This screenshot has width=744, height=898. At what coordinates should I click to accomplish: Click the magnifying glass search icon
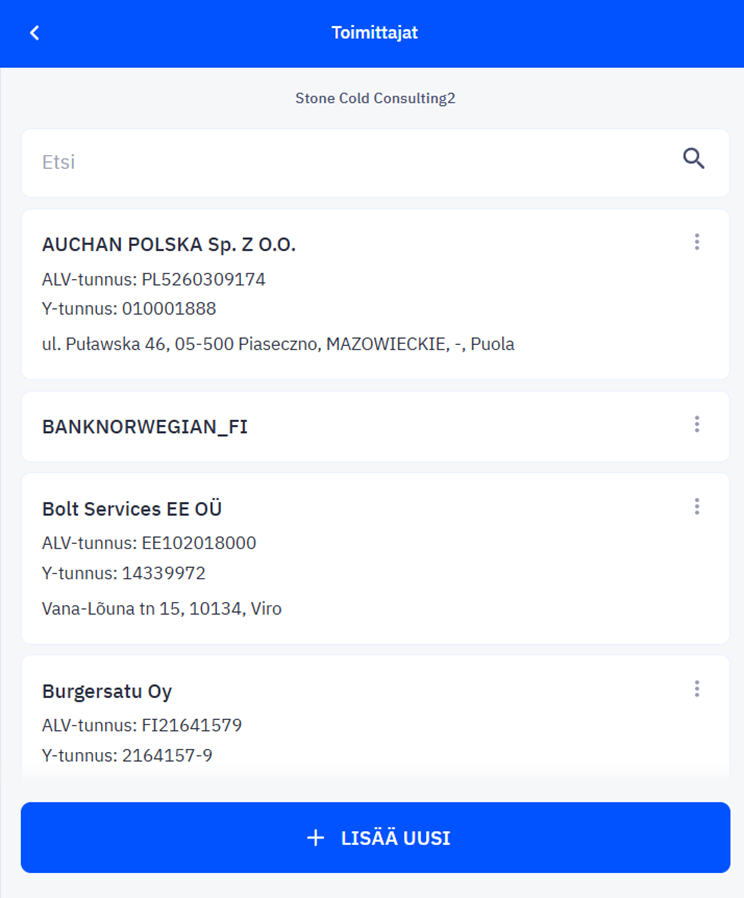693,159
